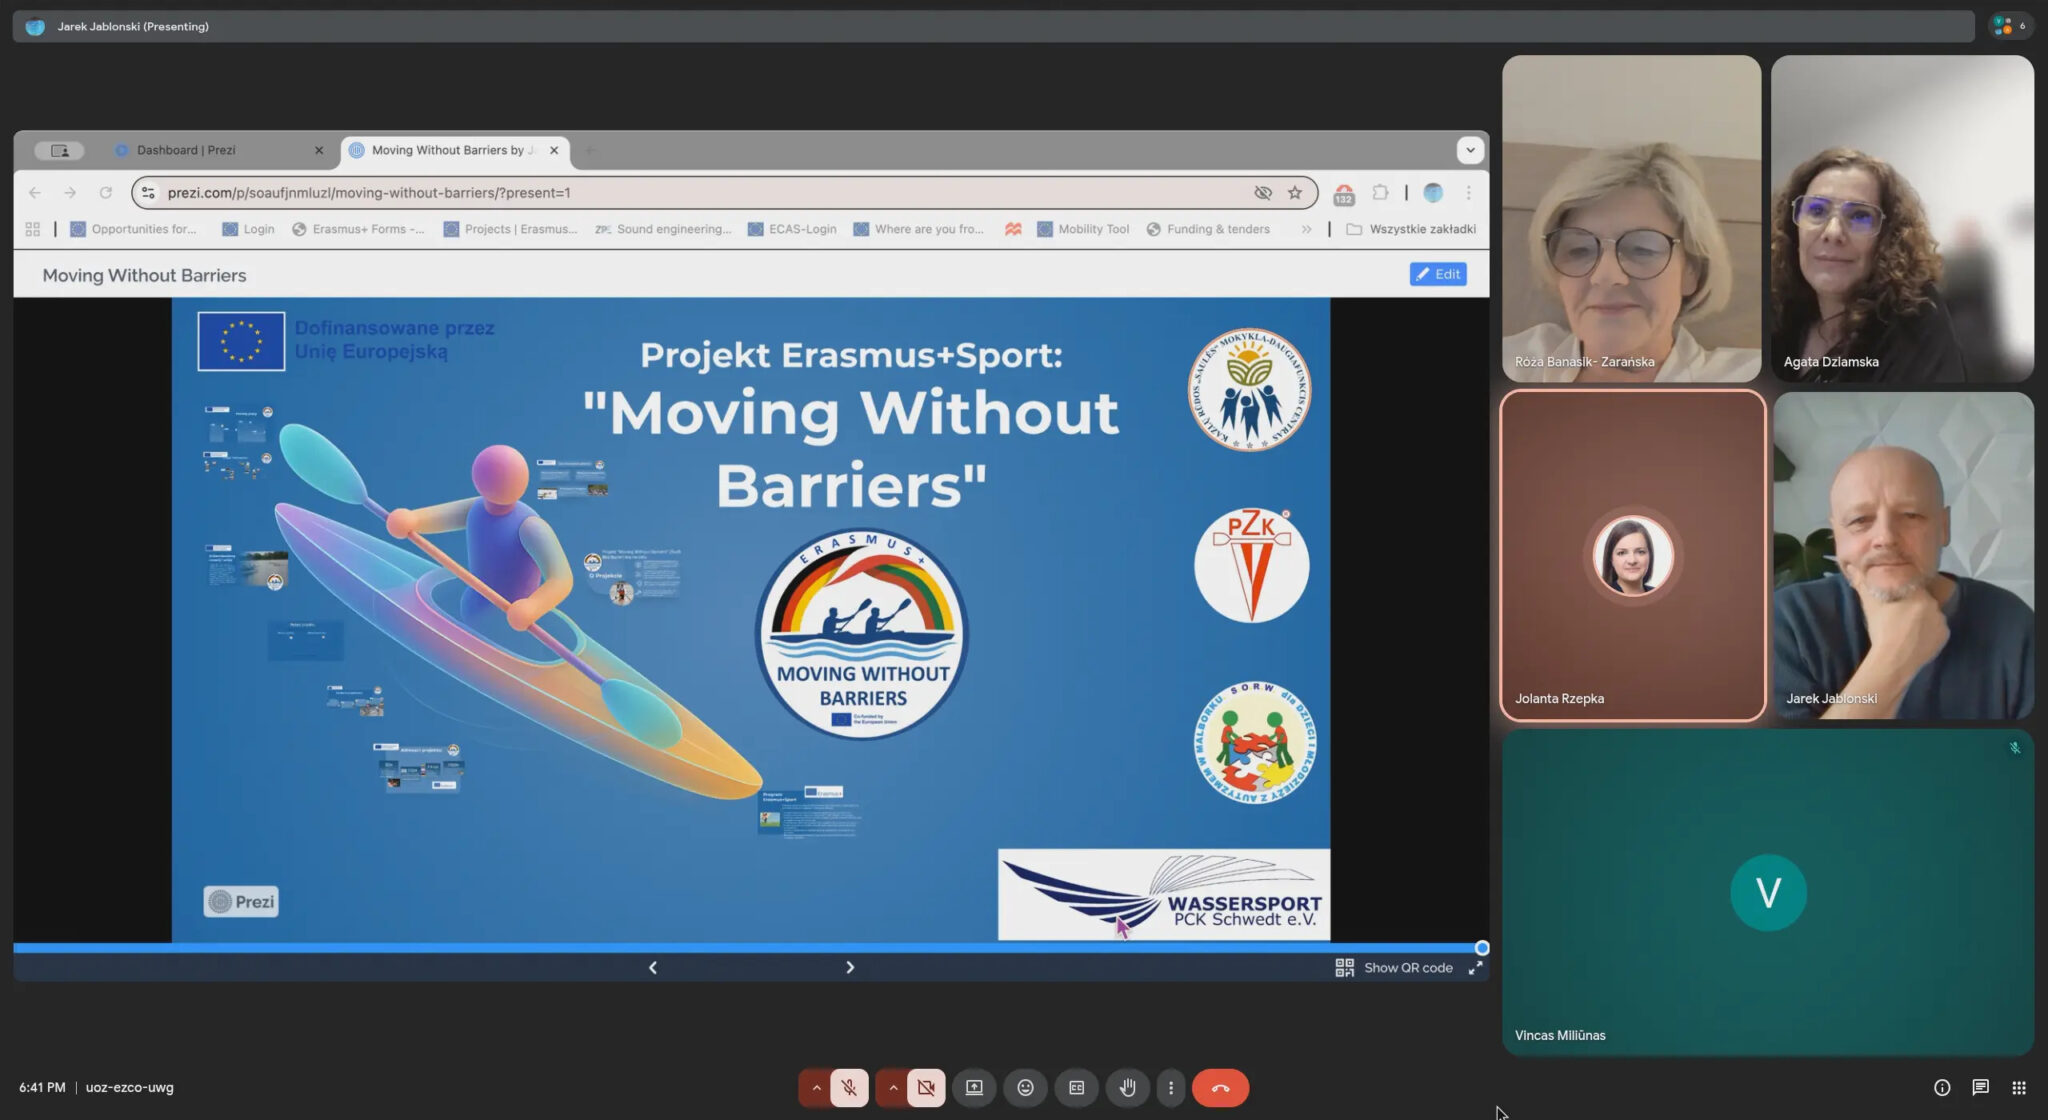The width and height of the screenshot is (2048, 1120).
Task: Unmute the microphone in Meet toolbar
Action: point(849,1088)
